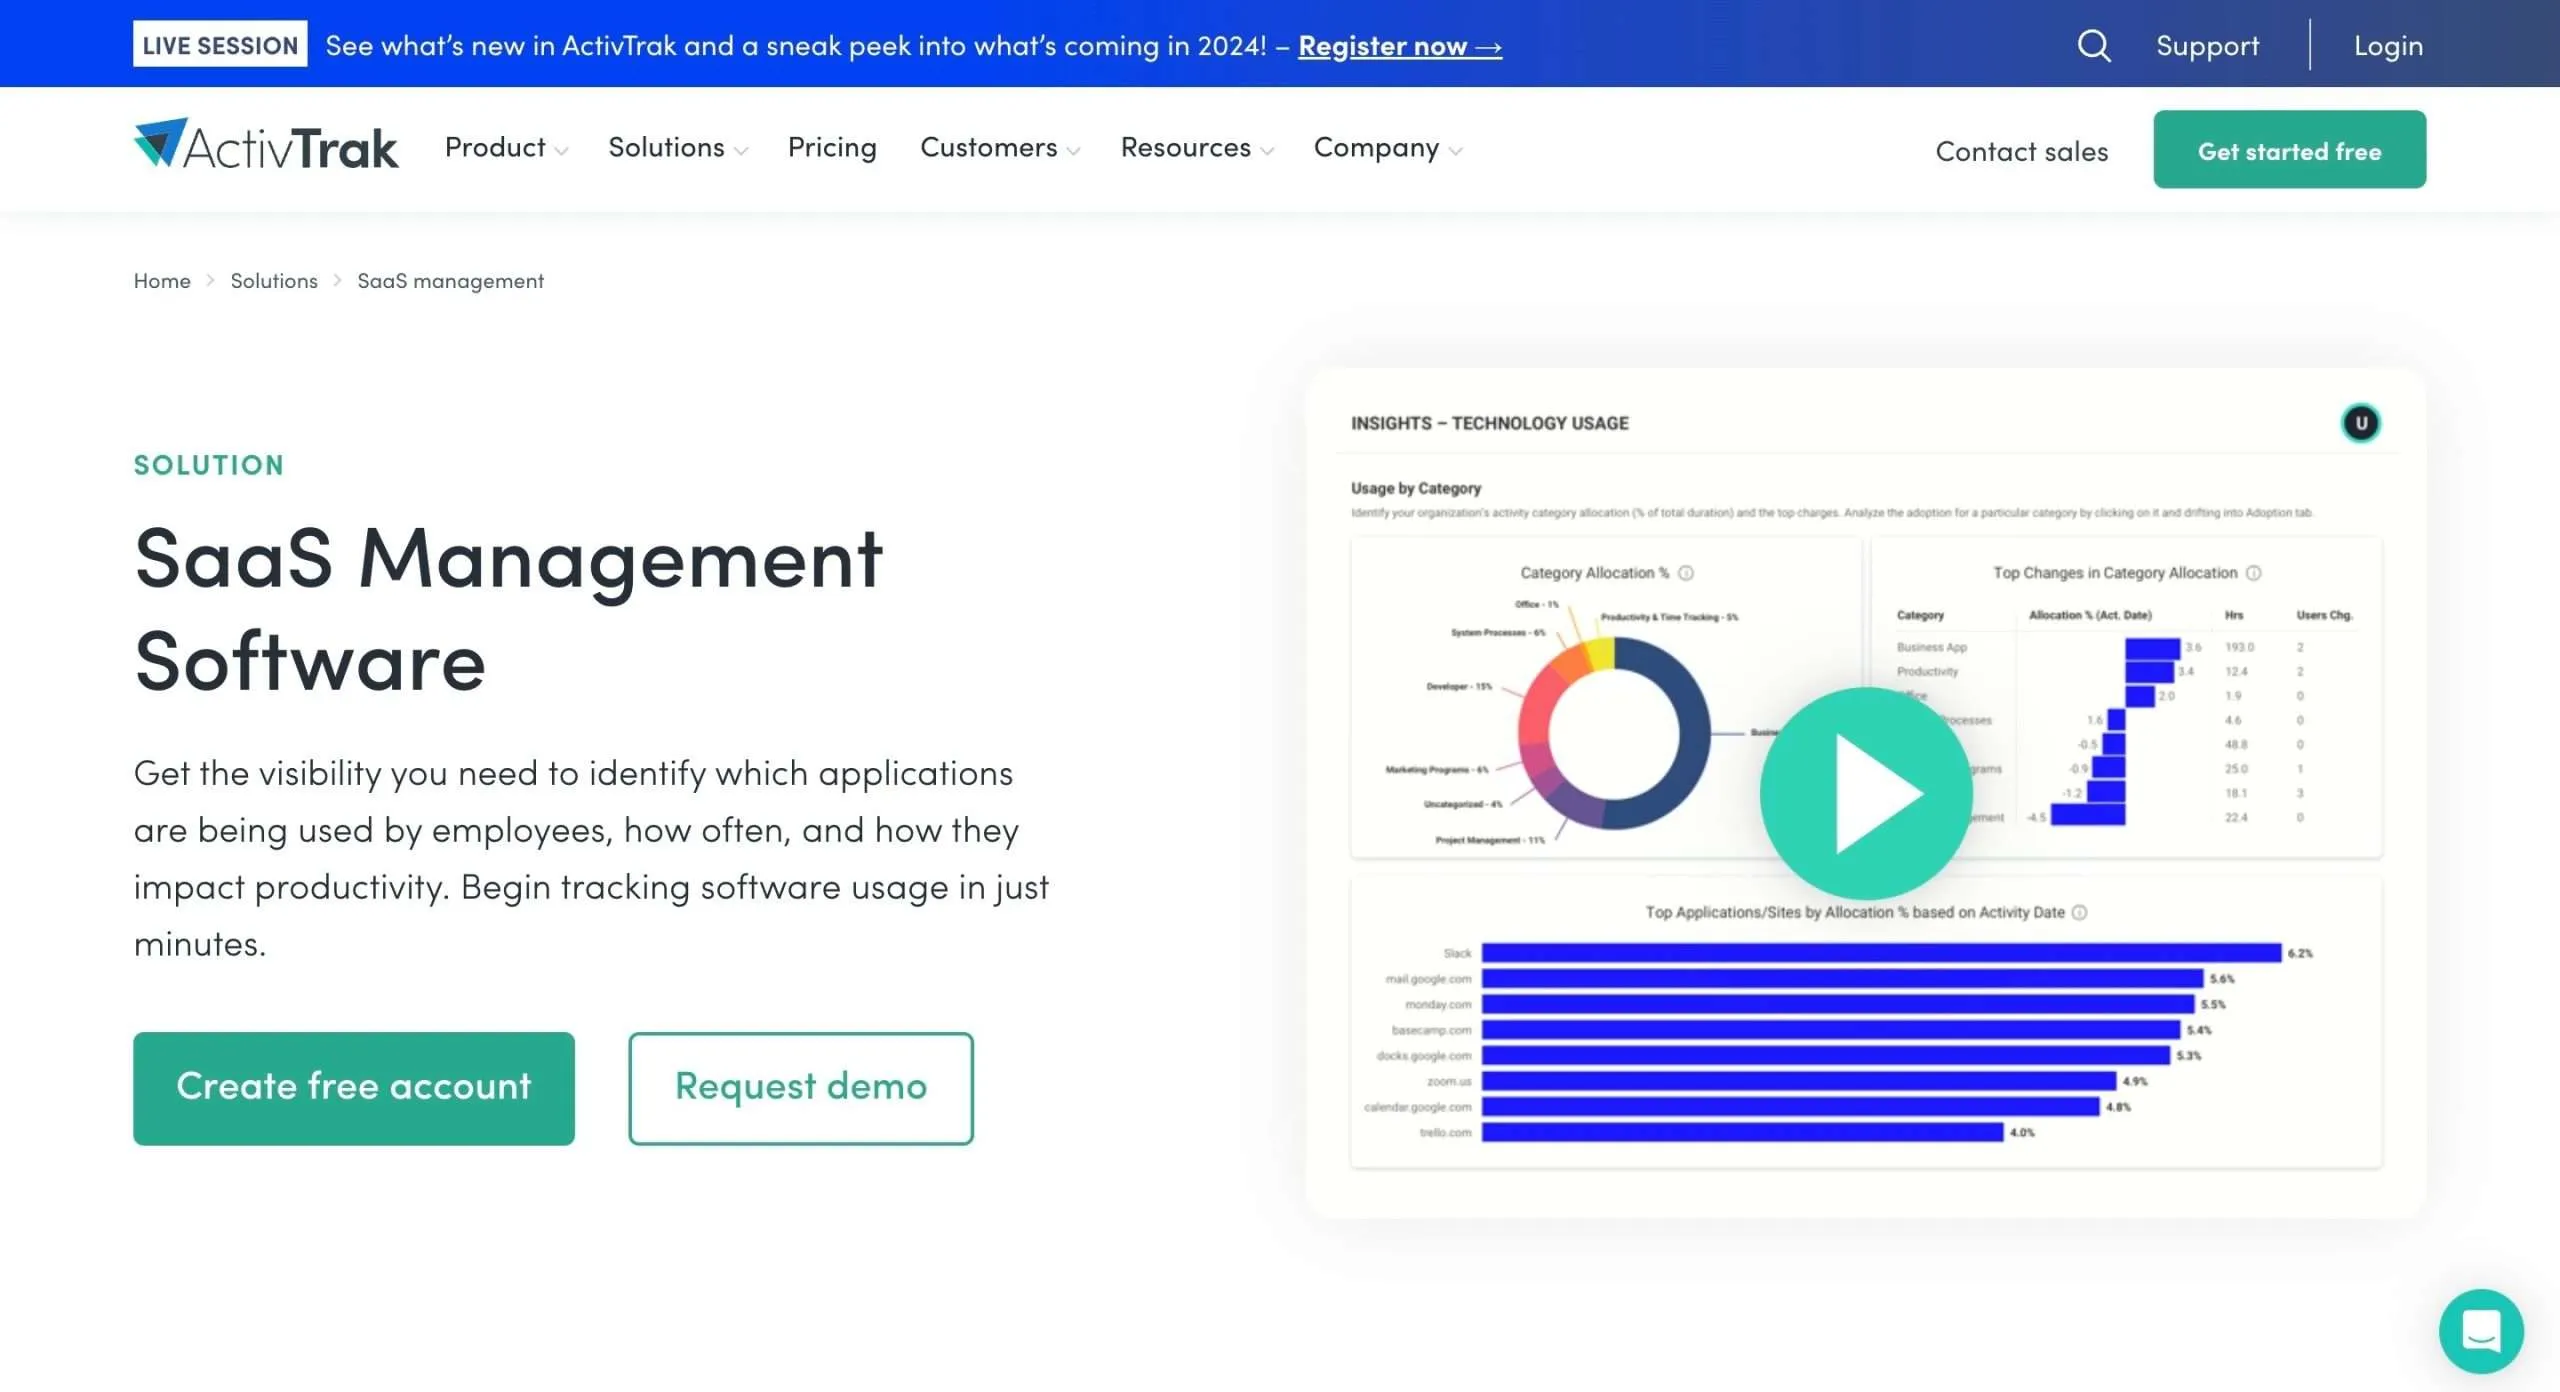
Task: Click the SOLUTION heading label
Action: coord(209,465)
